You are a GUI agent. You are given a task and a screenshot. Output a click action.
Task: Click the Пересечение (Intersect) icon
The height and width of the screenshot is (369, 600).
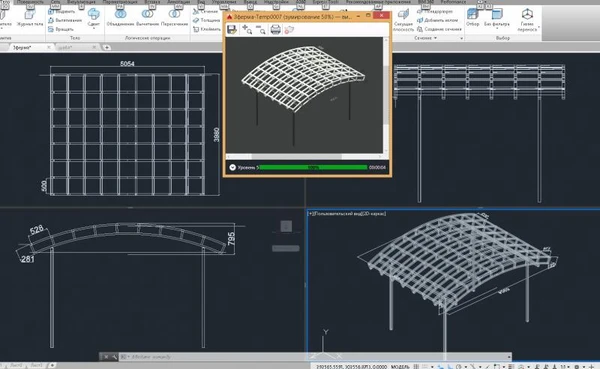(174, 14)
